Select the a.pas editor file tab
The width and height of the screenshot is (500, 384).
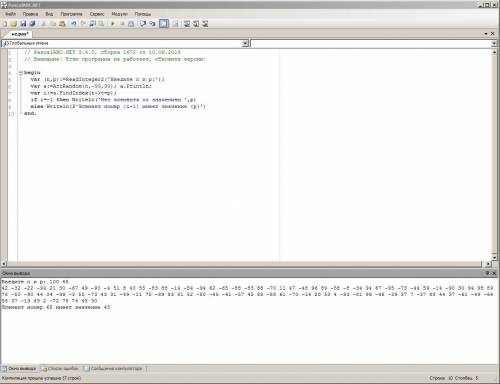[19, 34]
